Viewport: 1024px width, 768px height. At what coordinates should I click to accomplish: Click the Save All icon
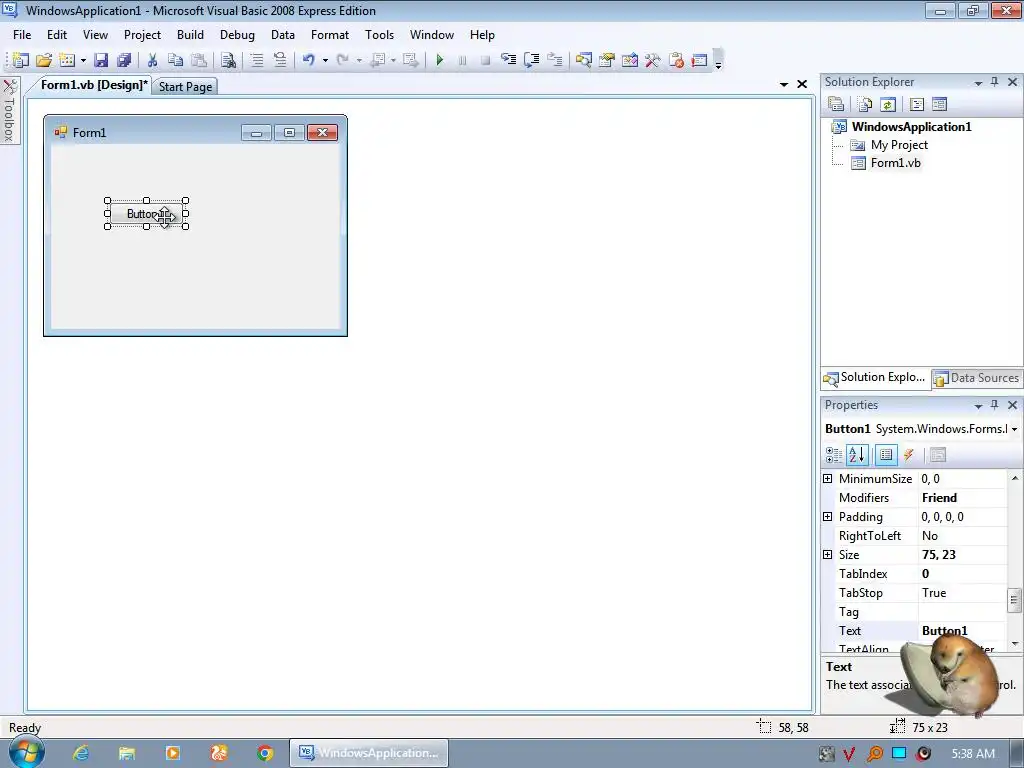123,60
